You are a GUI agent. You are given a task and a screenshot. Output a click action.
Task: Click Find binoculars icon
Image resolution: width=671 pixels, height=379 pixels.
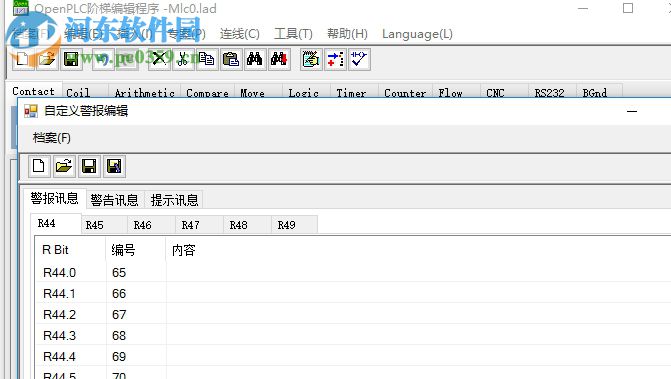point(255,59)
